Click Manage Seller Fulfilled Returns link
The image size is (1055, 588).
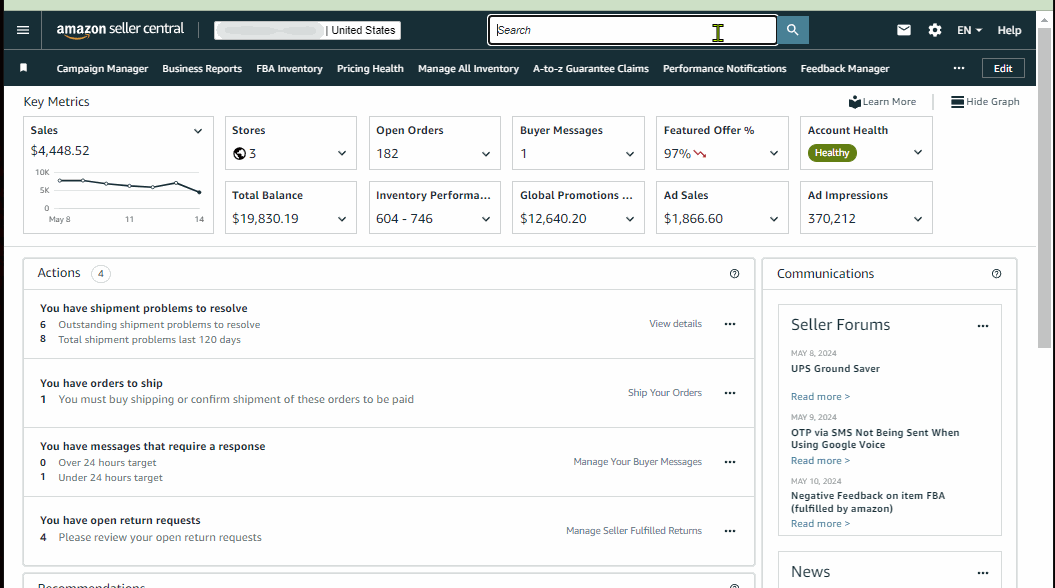coord(634,531)
